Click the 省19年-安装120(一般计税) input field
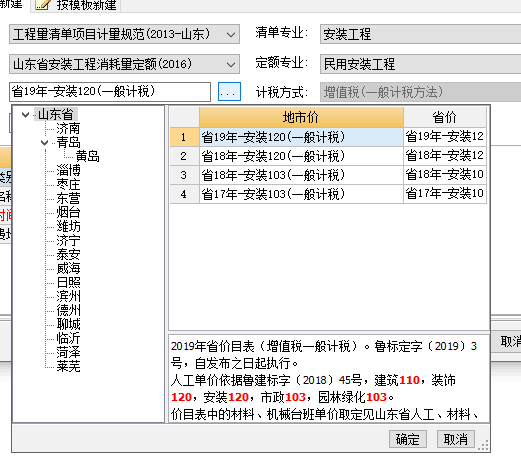Screen dimensions: 521x462 pyautogui.click(x=110, y=92)
